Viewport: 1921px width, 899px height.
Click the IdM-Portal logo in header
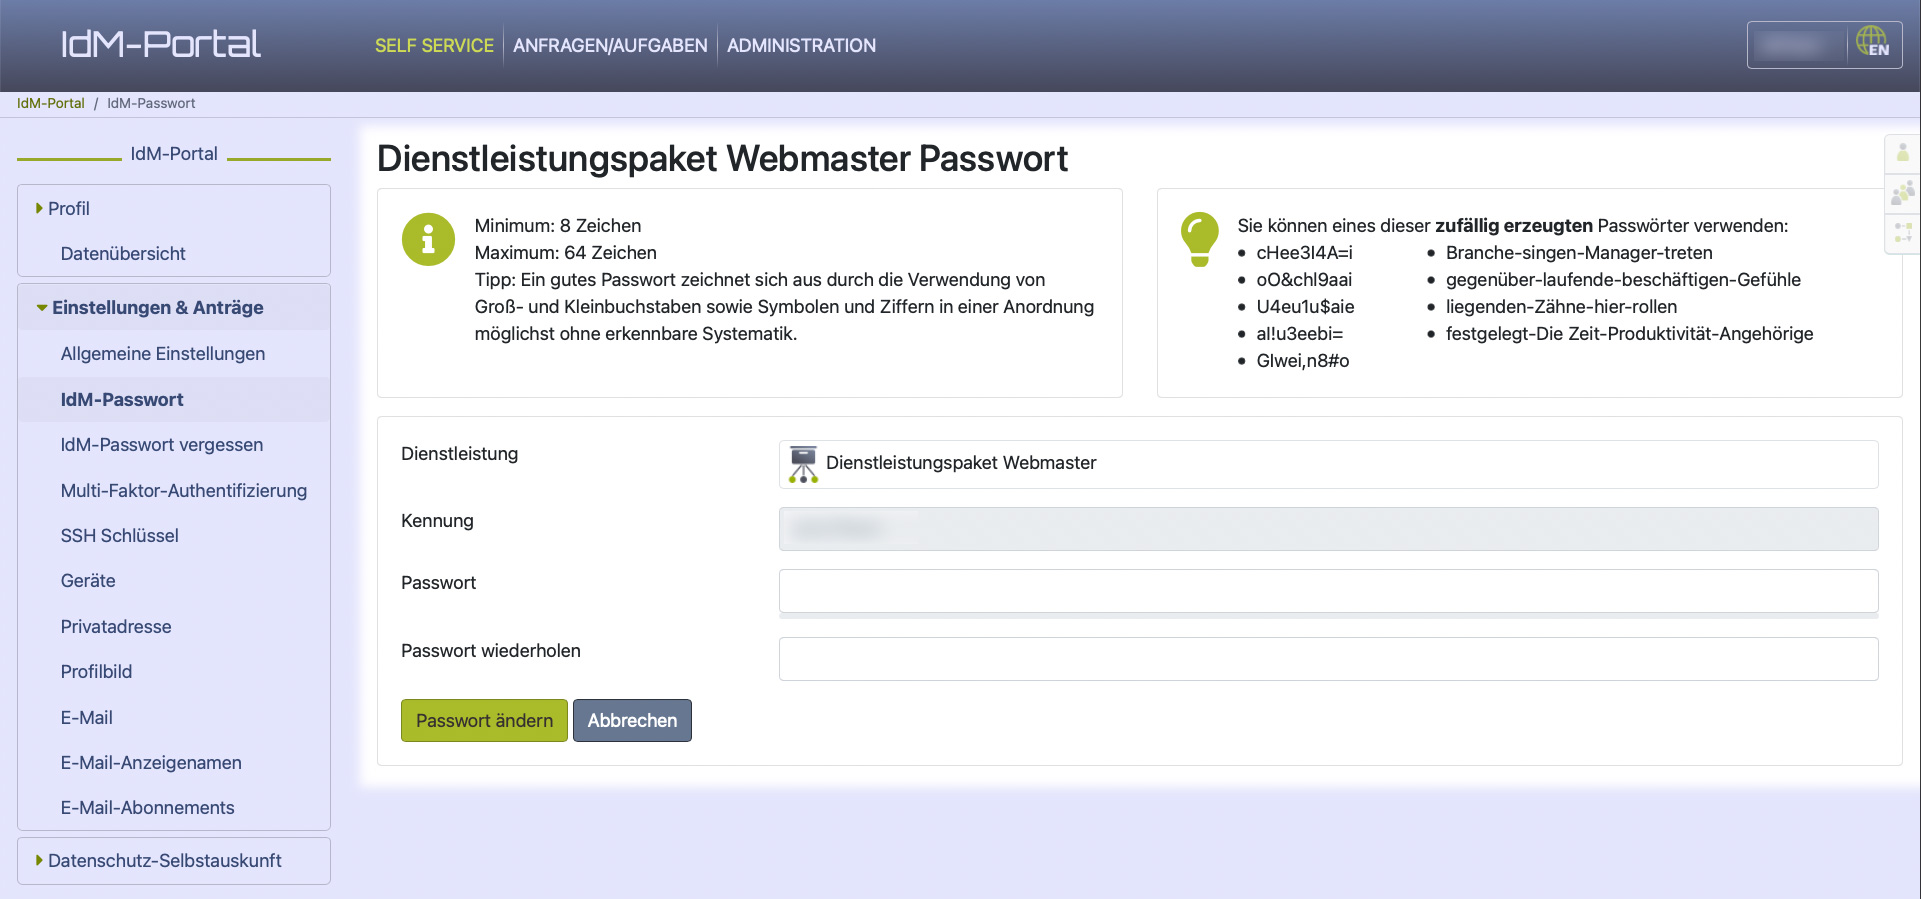[161, 44]
